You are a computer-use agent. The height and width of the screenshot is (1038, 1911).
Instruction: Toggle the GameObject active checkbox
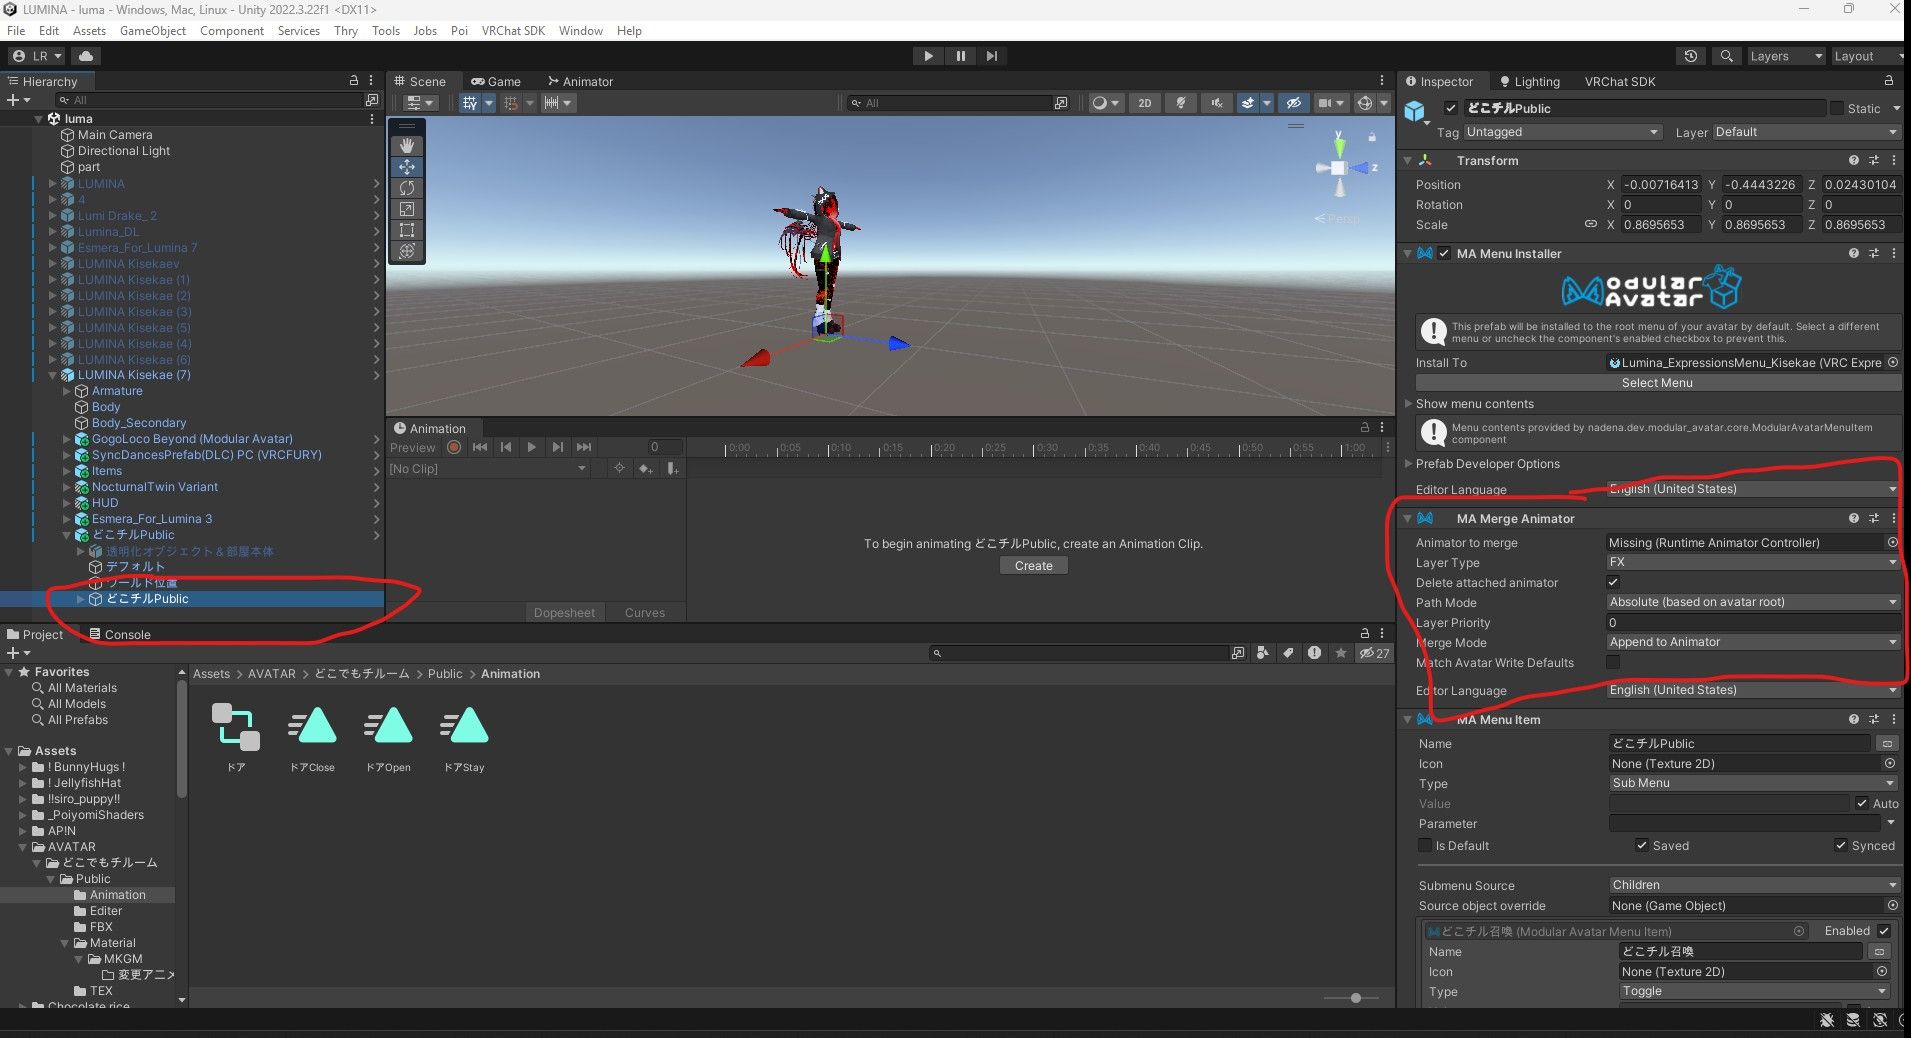pos(1450,108)
